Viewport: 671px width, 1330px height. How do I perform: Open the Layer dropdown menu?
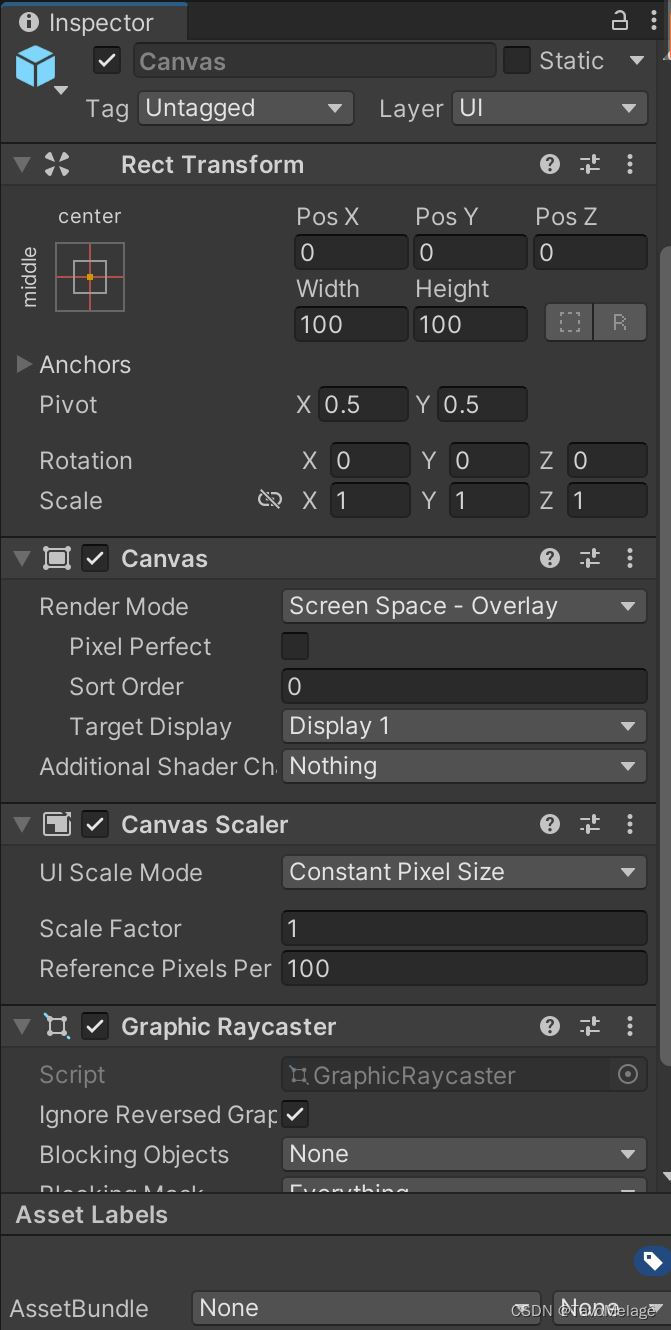click(548, 108)
